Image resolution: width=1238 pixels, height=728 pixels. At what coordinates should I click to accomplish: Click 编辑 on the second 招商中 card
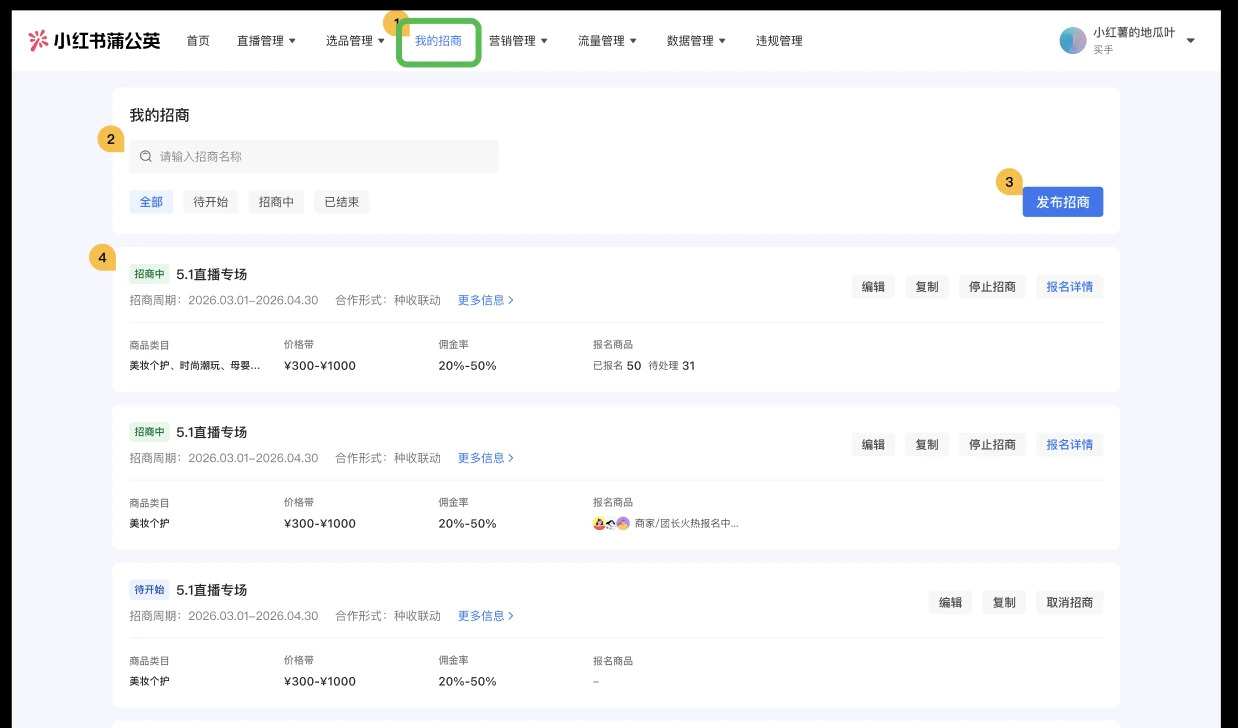click(873, 445)
